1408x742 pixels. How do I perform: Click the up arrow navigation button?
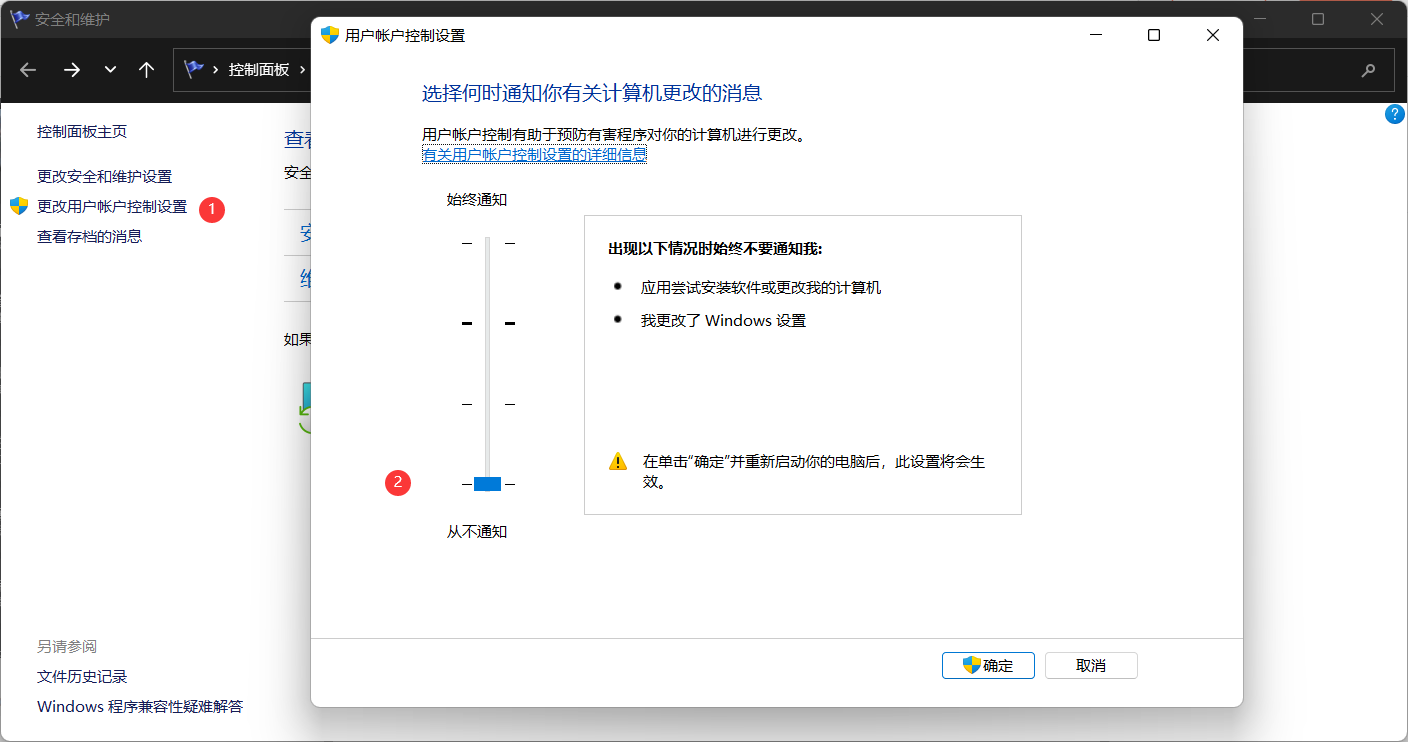pos(146,70)
